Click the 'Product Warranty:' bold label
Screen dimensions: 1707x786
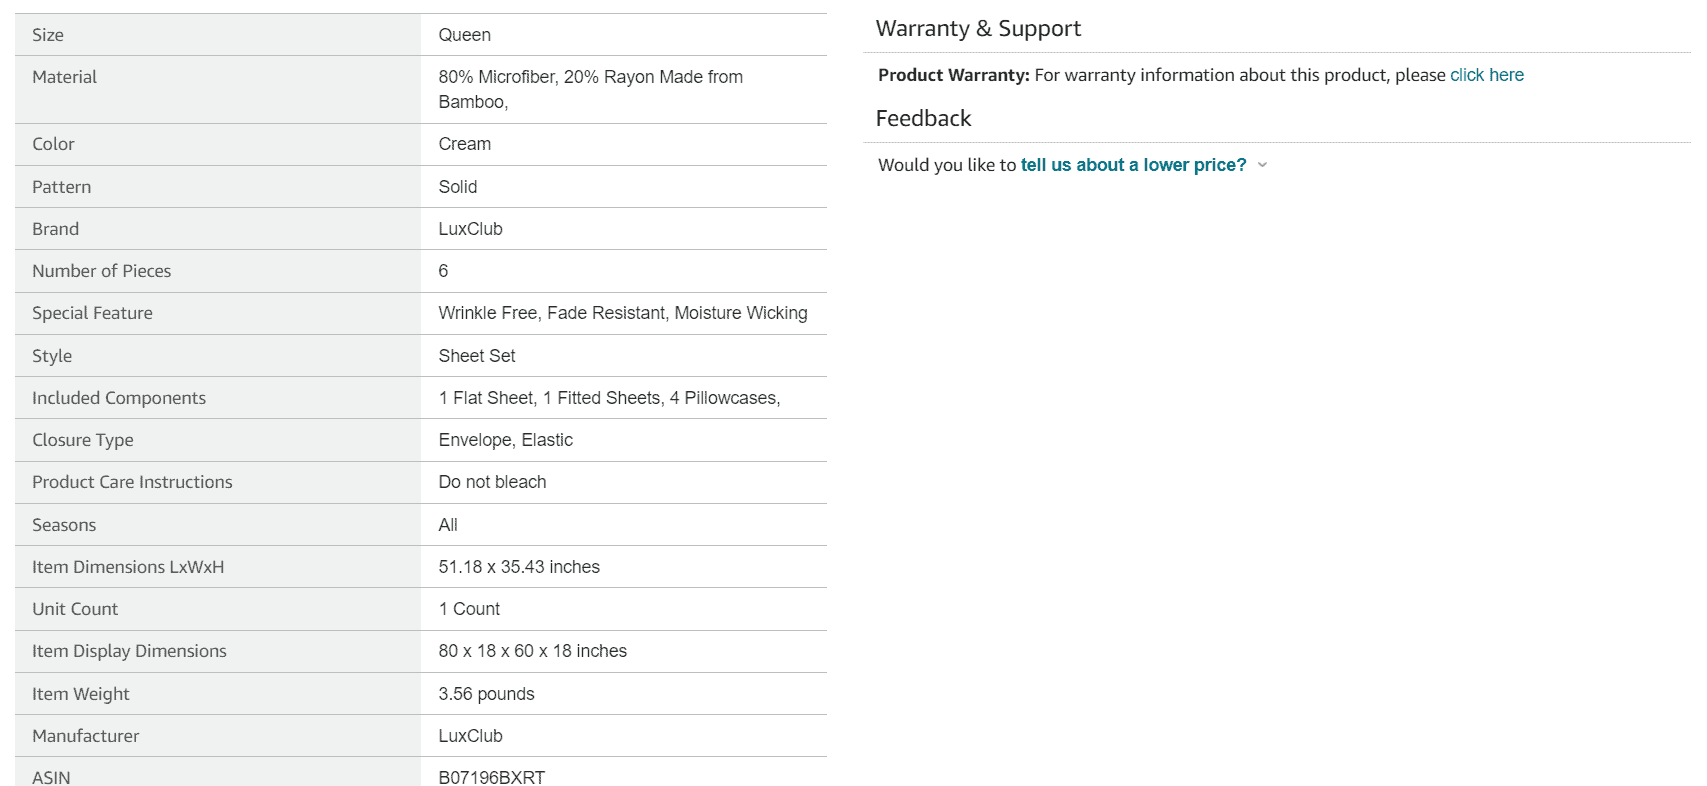click(x=953, y=75)
